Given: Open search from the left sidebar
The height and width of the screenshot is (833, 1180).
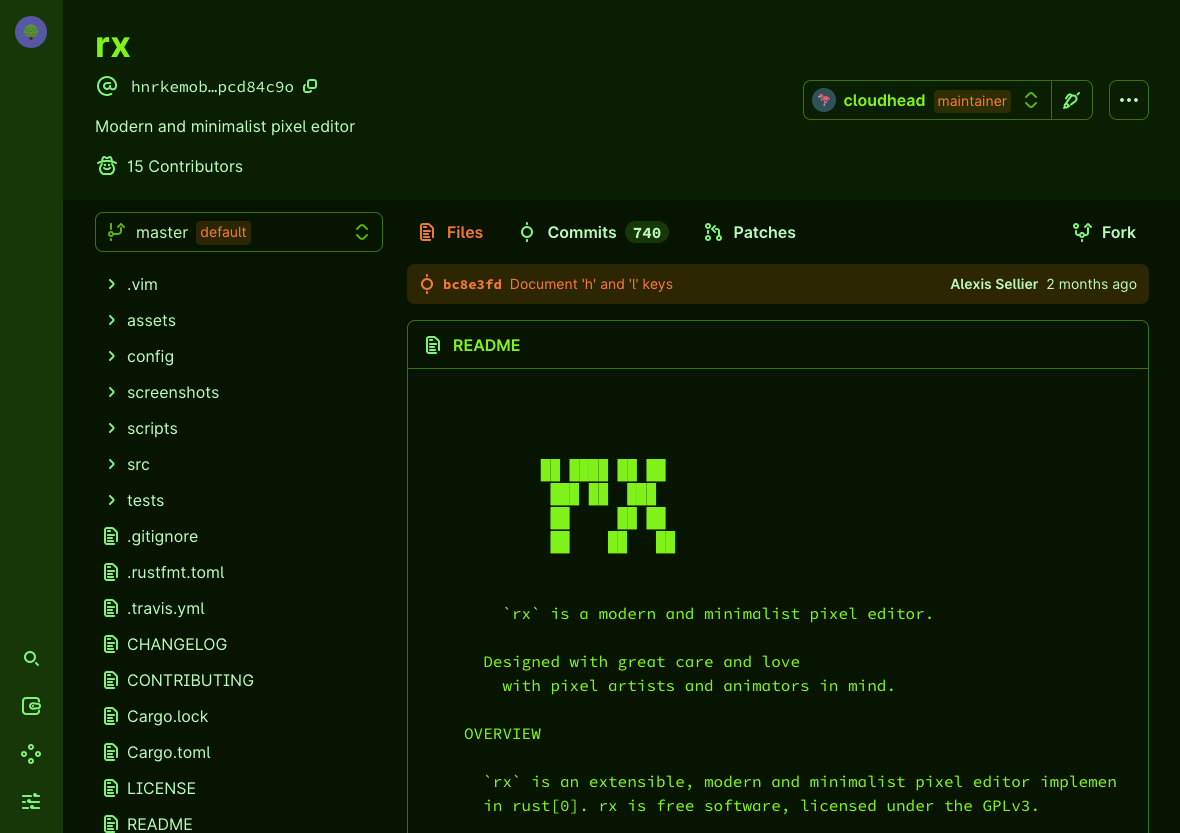Looking at the screenshot, I should tap(30, 658).
